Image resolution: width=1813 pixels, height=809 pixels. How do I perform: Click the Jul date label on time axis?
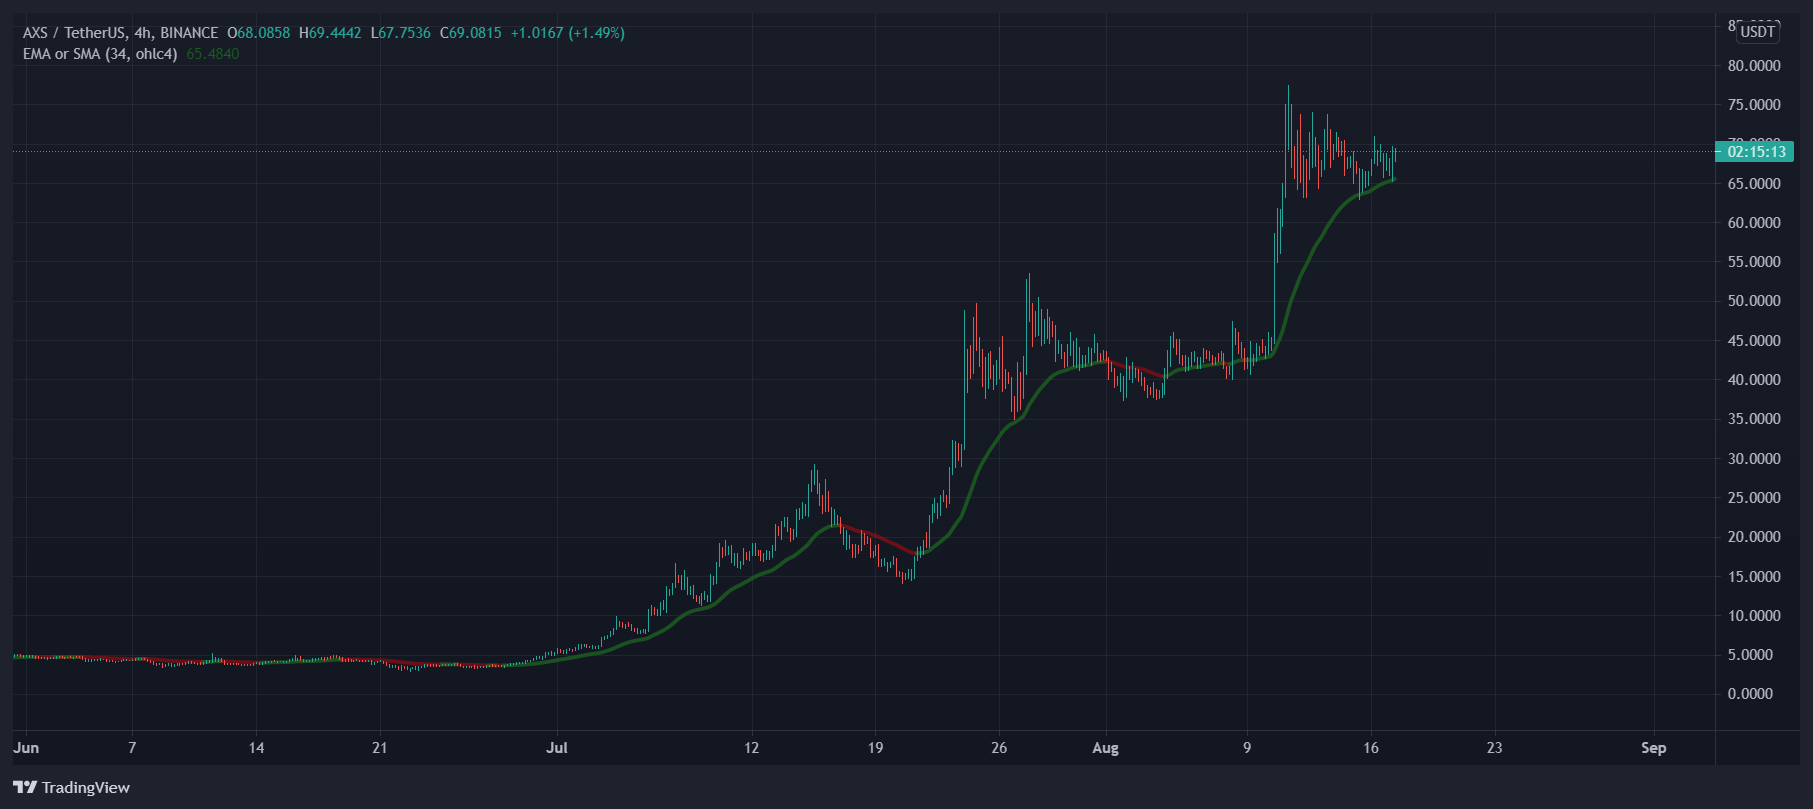coord(557,748)
